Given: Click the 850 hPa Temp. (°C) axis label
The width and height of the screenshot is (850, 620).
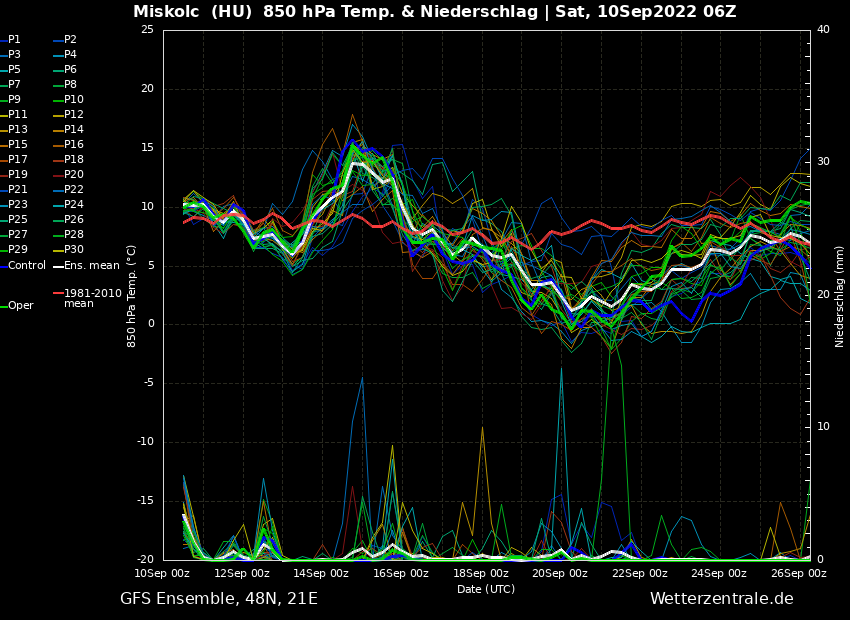Looking at the screenshot, I should 132,295.
